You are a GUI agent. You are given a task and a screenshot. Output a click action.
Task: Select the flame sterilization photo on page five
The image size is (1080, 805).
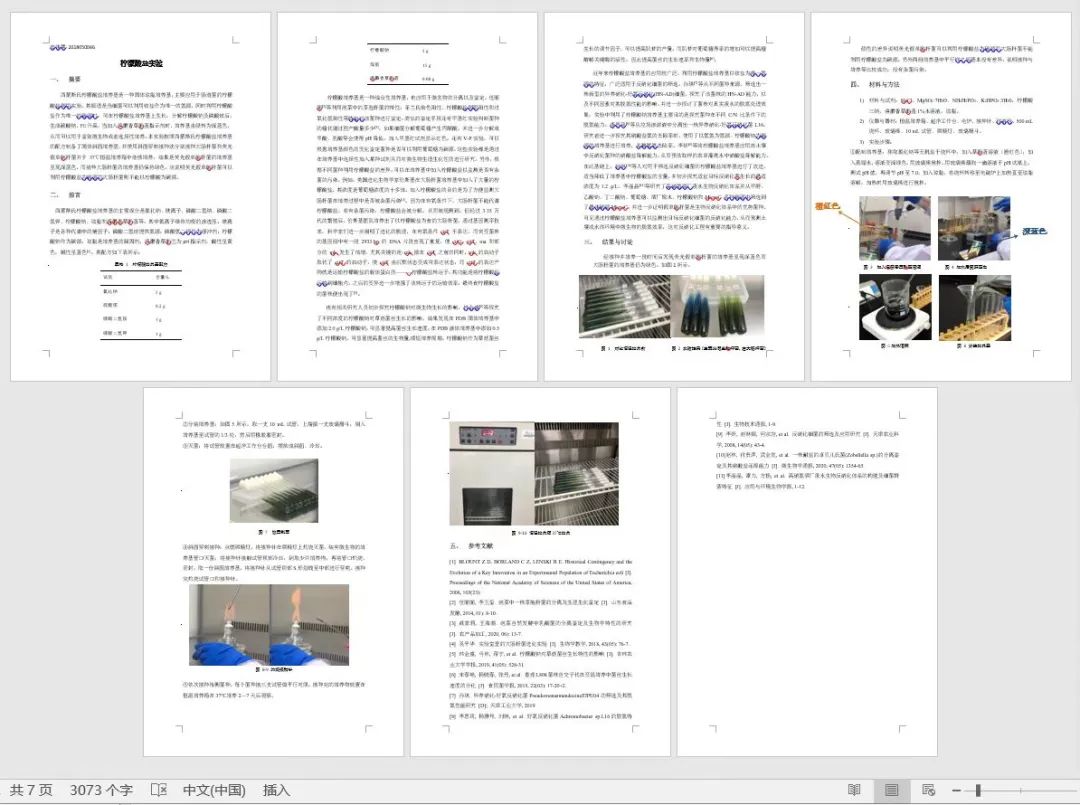coord(269,625)
